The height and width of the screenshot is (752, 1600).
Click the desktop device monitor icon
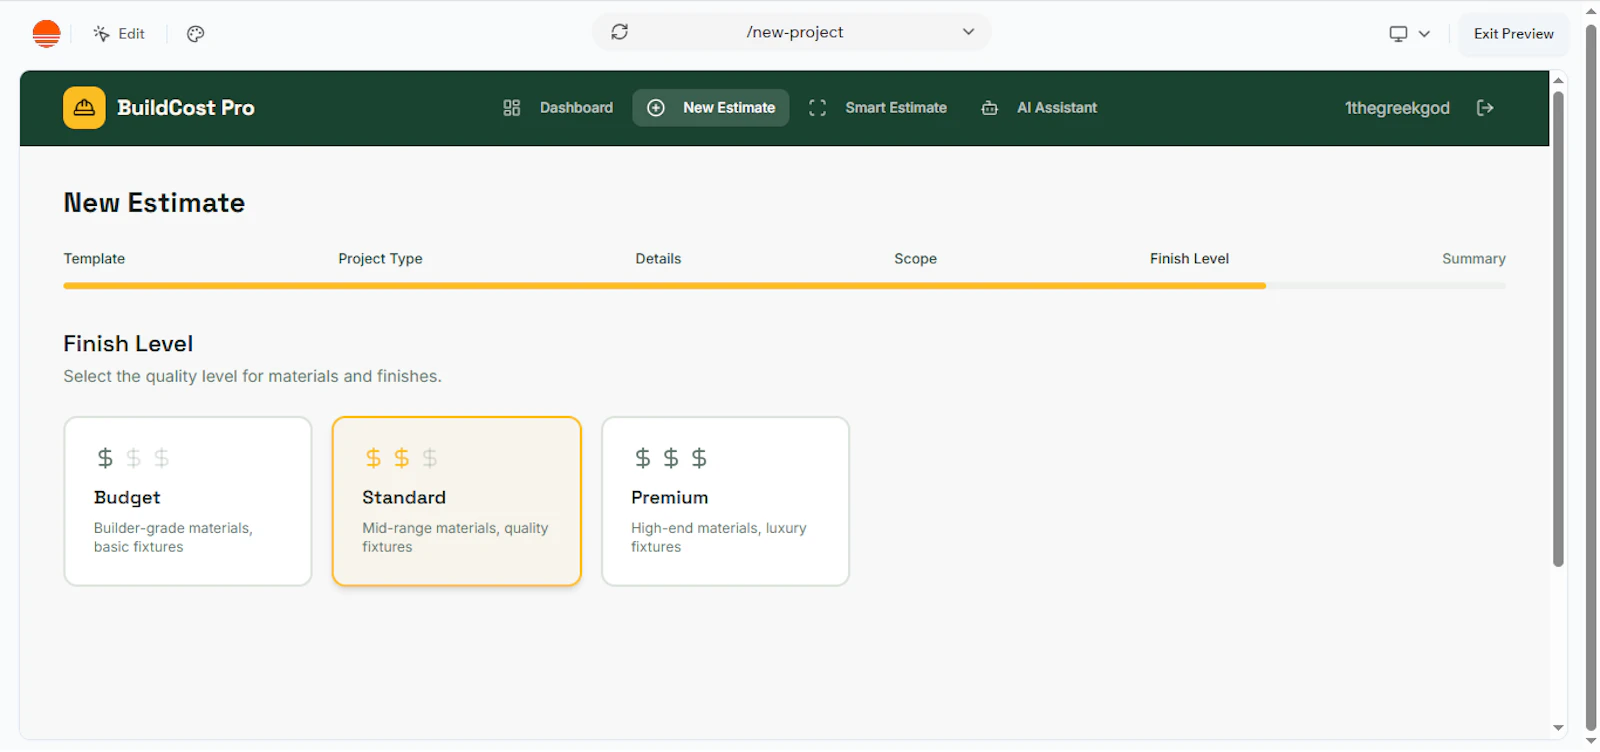pos(1398,33)
